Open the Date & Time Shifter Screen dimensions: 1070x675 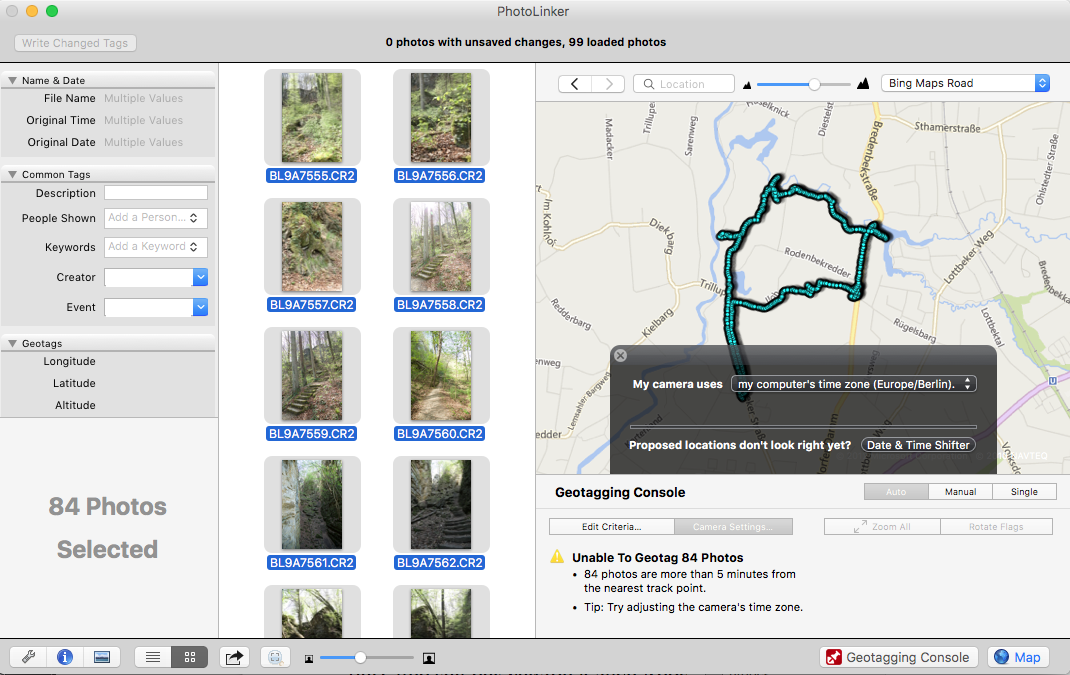coord(918,445)
